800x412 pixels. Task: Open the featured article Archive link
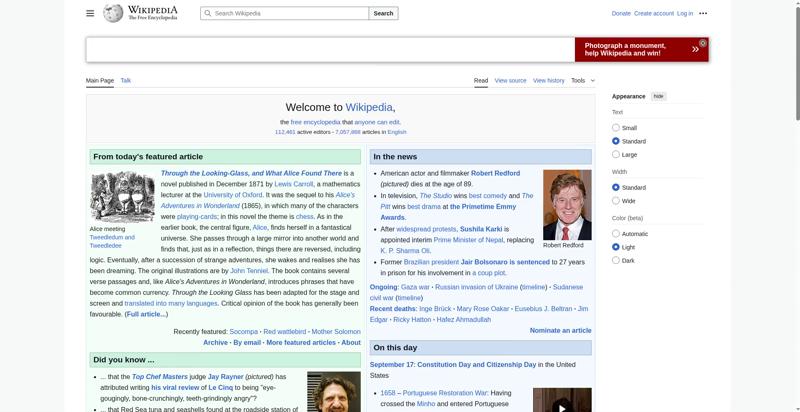(x=215, y=343)
